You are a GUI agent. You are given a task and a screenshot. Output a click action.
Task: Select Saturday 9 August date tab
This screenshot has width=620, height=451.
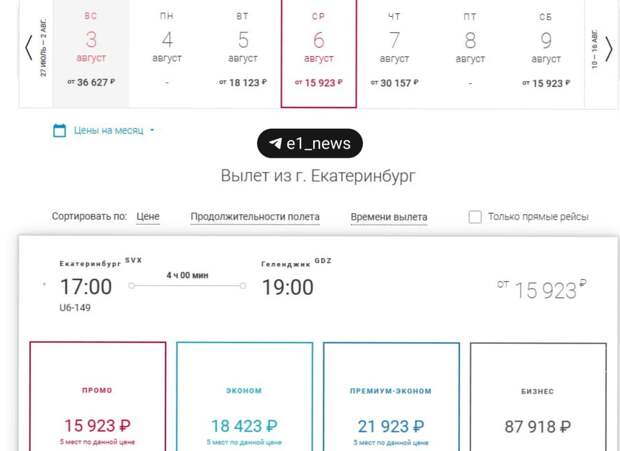click(x=546, y=53)
